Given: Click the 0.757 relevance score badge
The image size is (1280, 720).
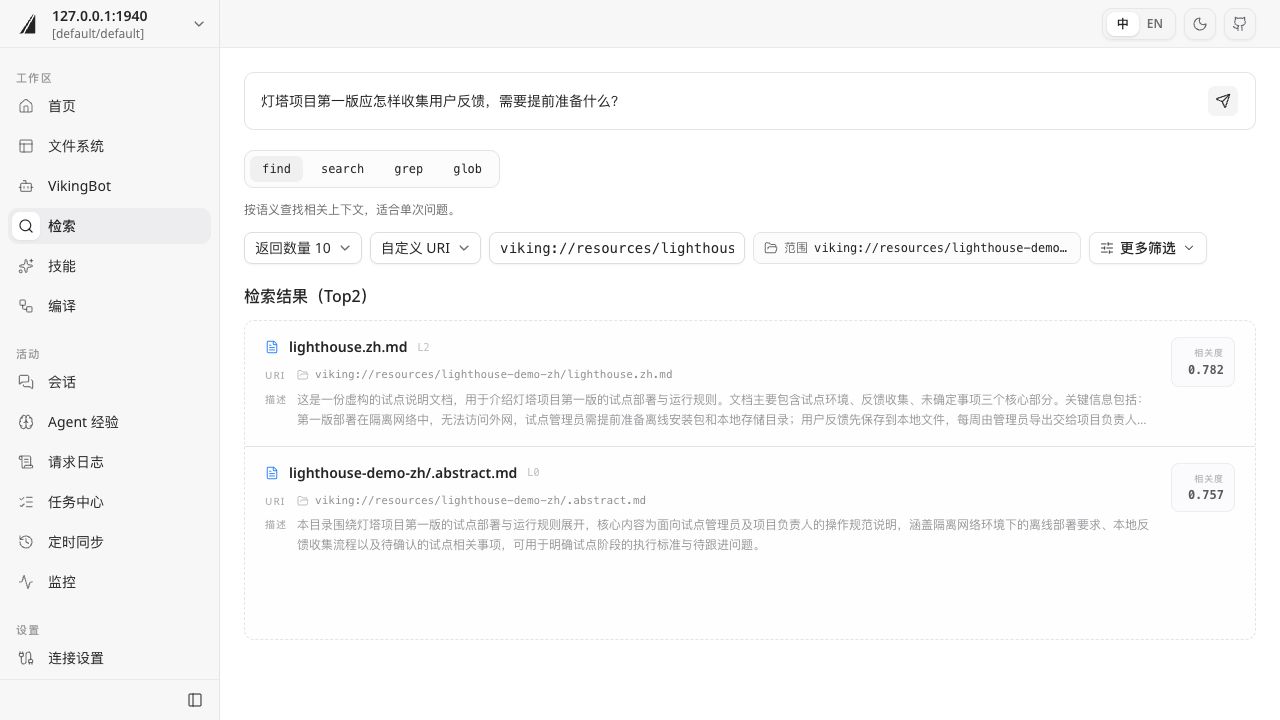Looking at the screenshot, I should pyautogui.click(x=1203, y=488).
